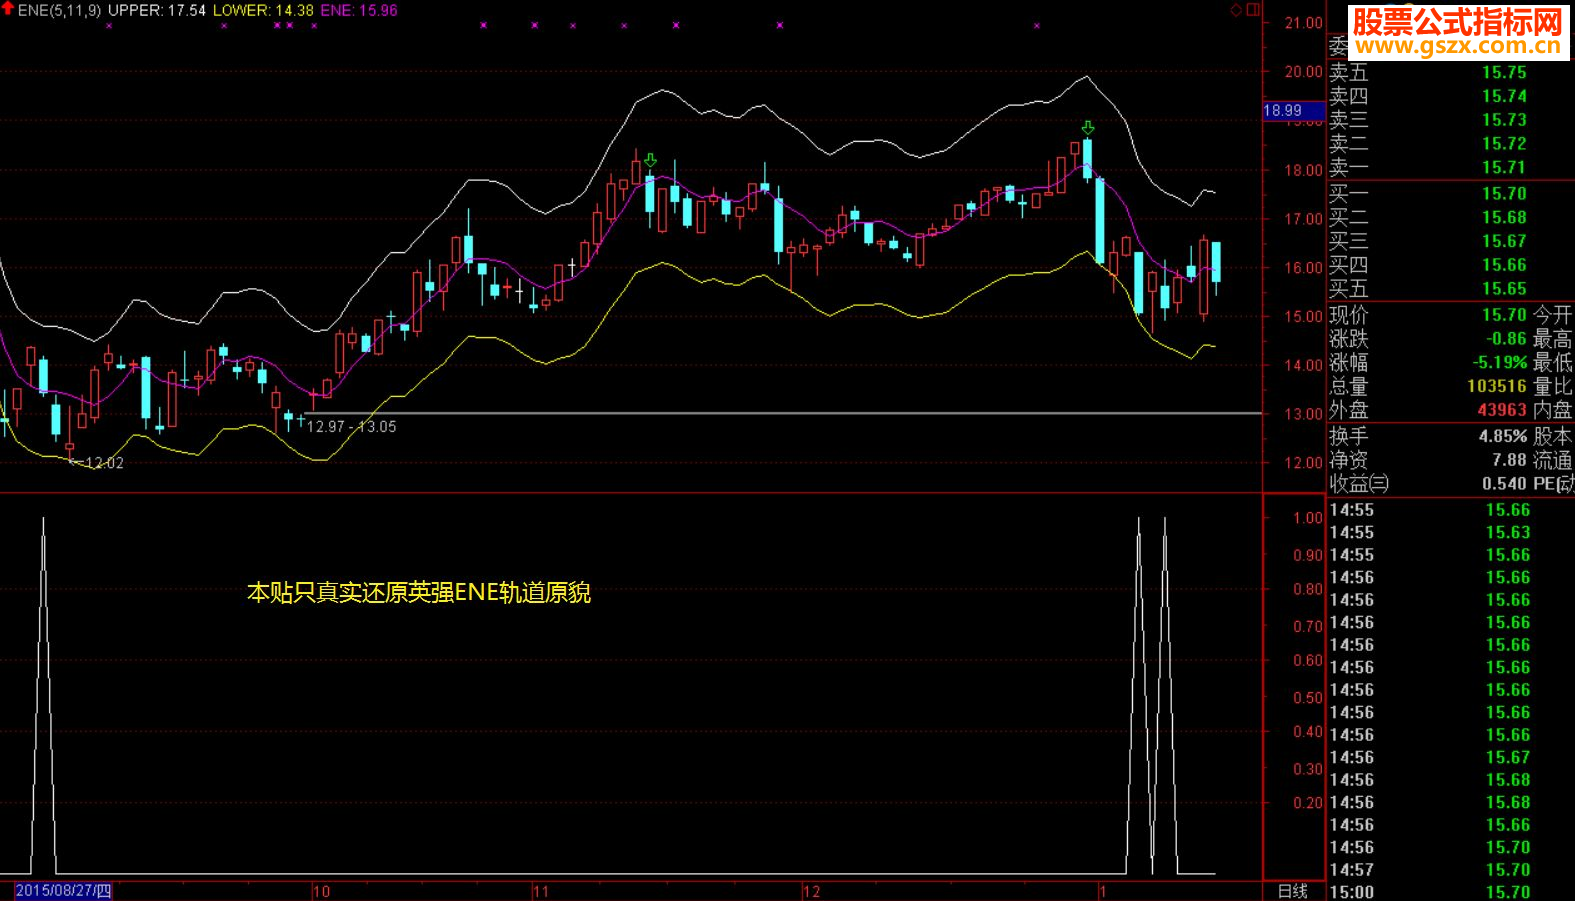Click the 卖三 ask row at 15.73
Image resolution: width=1575 pixels, height=901 pixels.
(x=1428, y=120)
